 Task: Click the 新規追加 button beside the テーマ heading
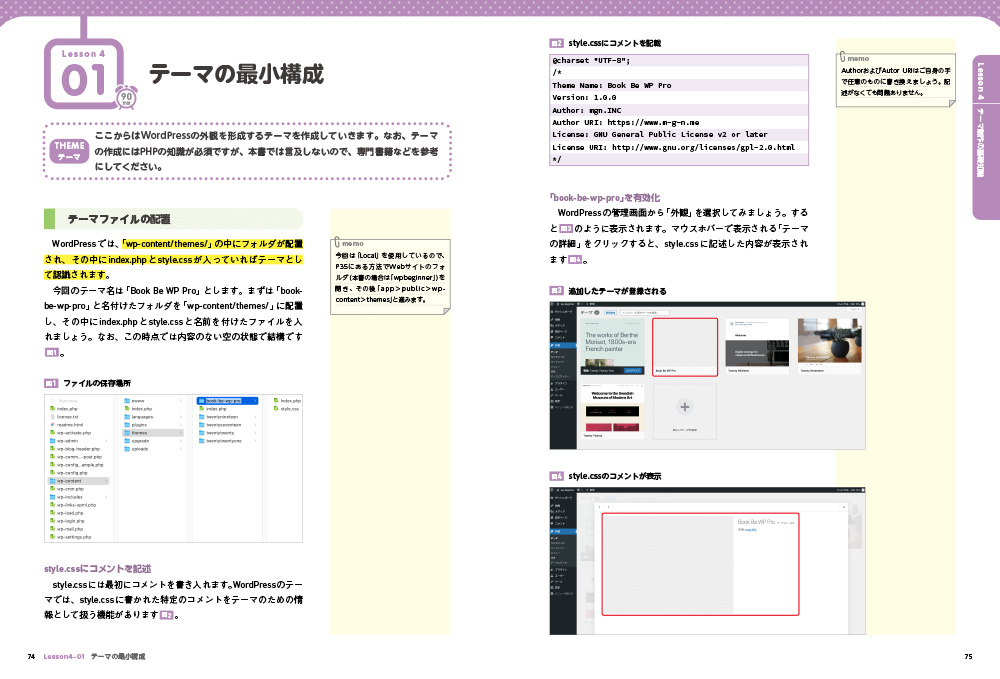click(609, 312)
